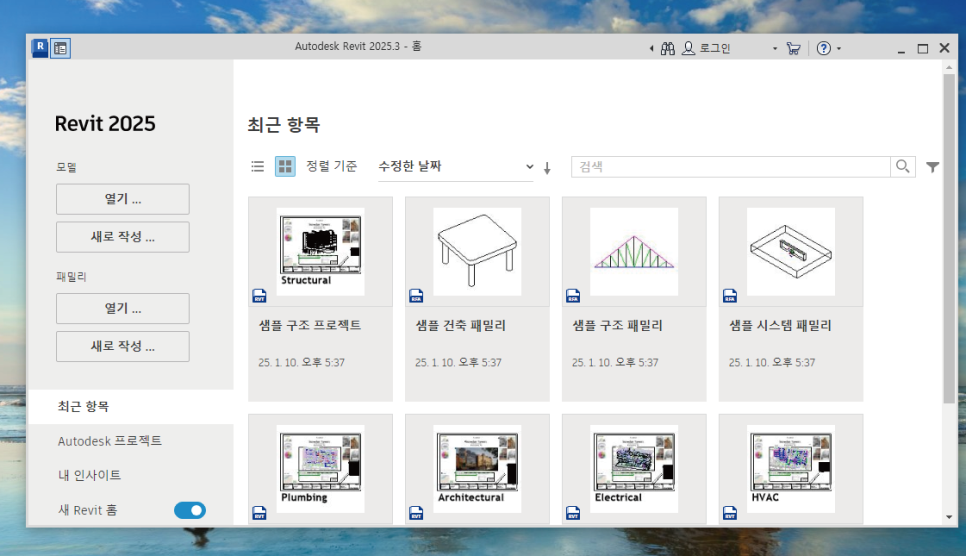Click the date under 샘플 구조 프로젝트
The image size is (966, 556).
click(301, 362)
